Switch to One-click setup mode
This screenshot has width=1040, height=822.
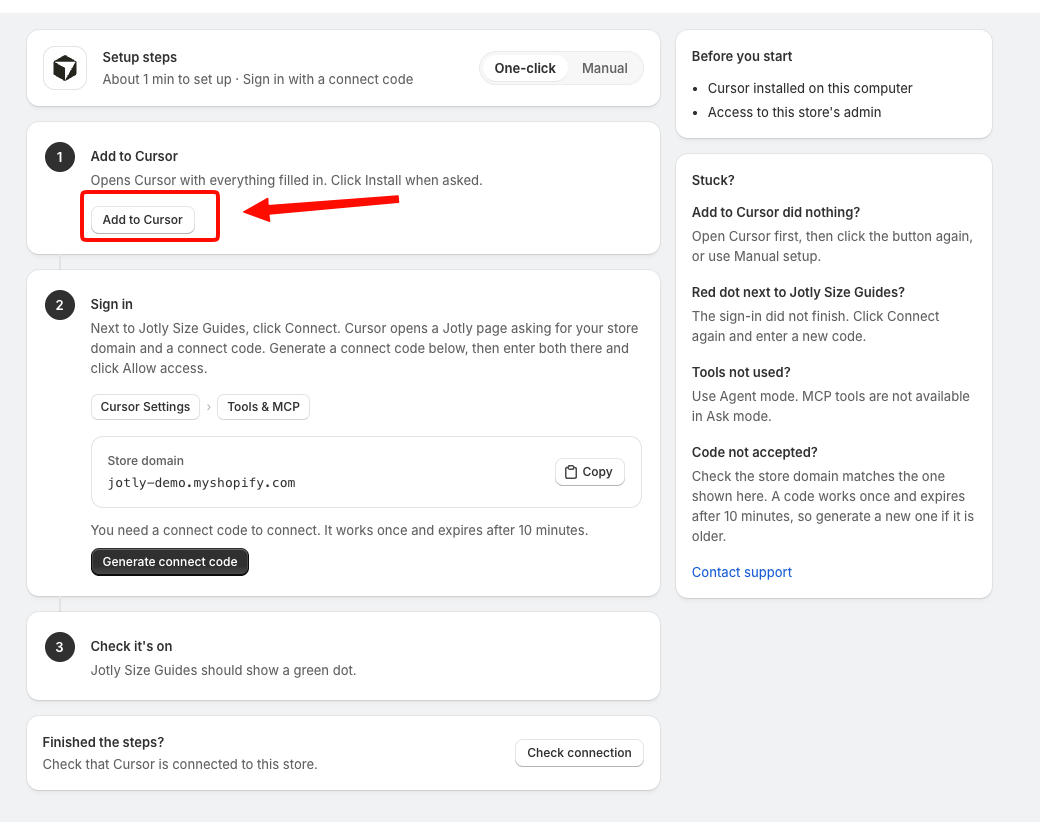(525, 68)
